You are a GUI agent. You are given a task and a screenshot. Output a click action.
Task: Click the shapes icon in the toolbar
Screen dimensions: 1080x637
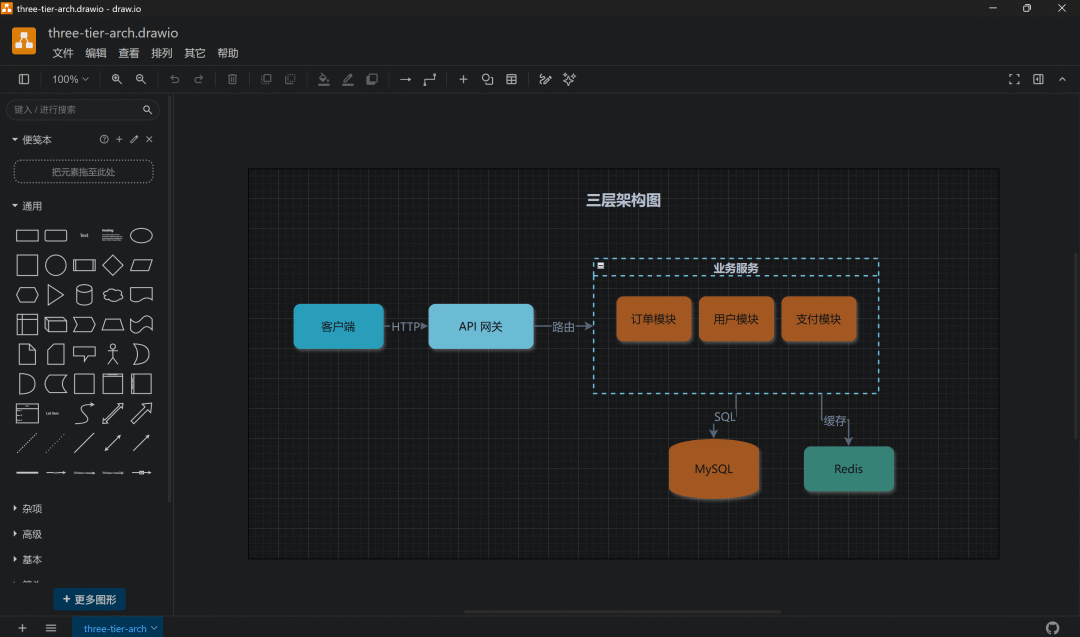(488, 79)
